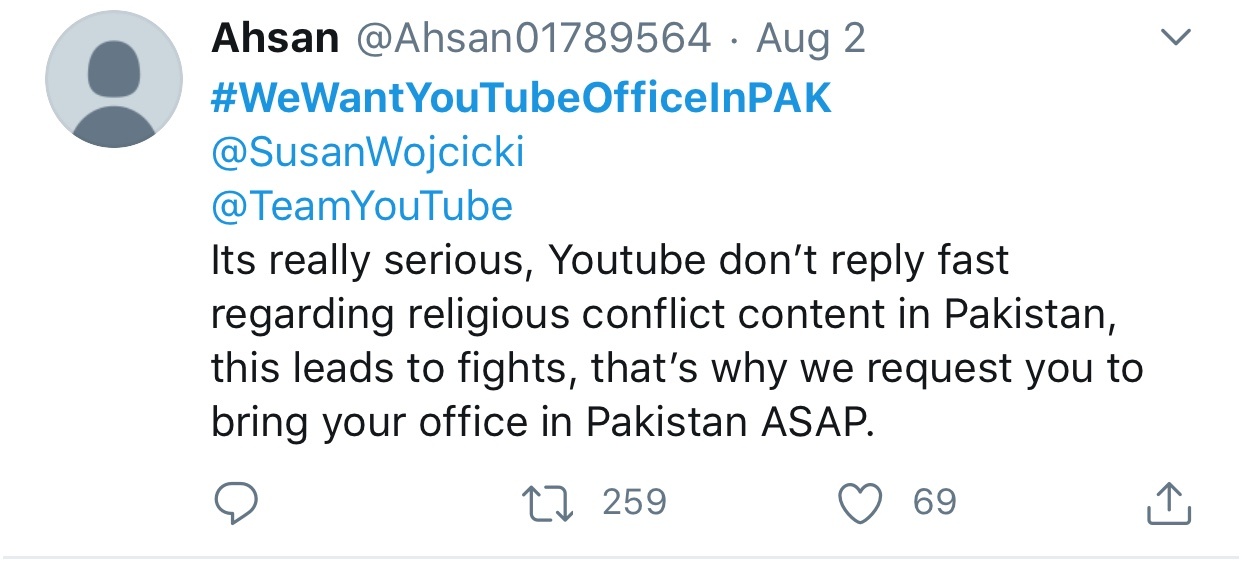The height and width of the screenshot is (574, 1242).
Task: Open tweet detail via 'Its really serious' line
Action: tap(610, 261)
